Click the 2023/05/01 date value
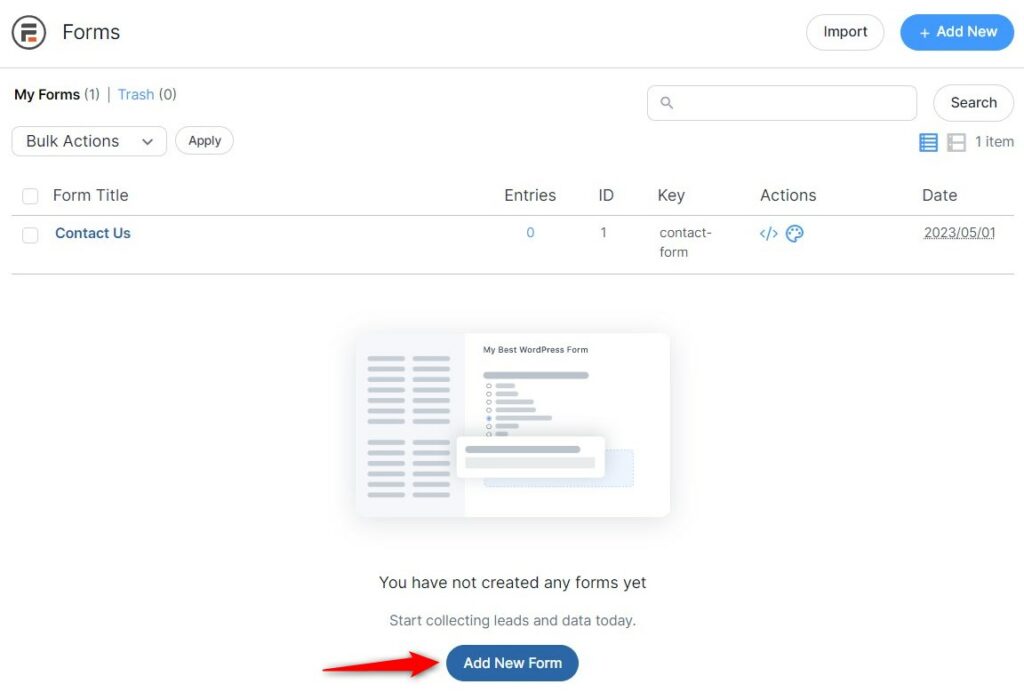This screenshot has width=1024, height=700. click(x=959, y=232)
